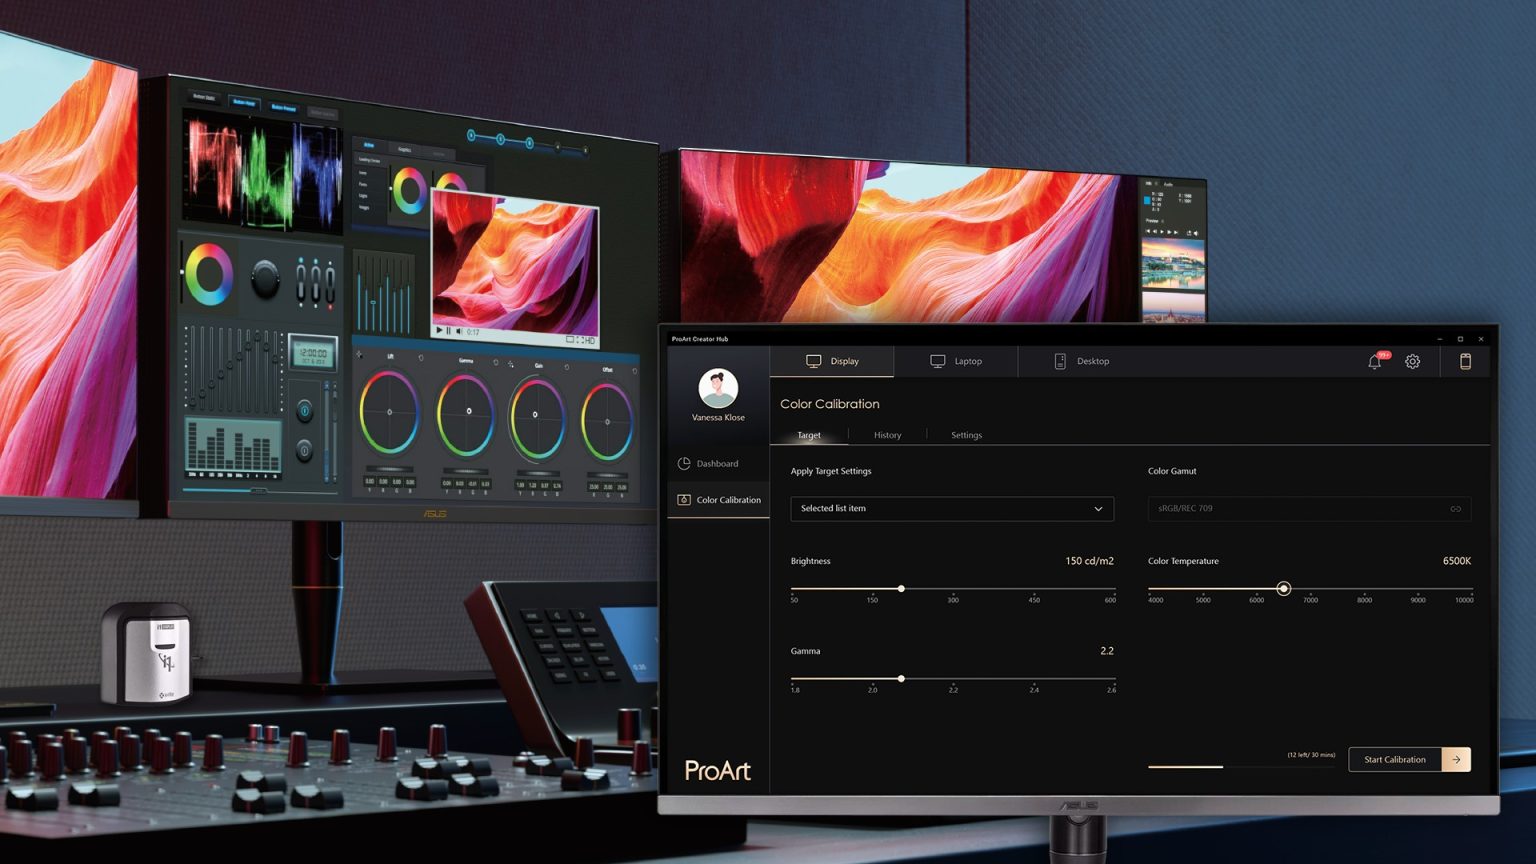Open the settings gear icon

(x=1412, y=362)
